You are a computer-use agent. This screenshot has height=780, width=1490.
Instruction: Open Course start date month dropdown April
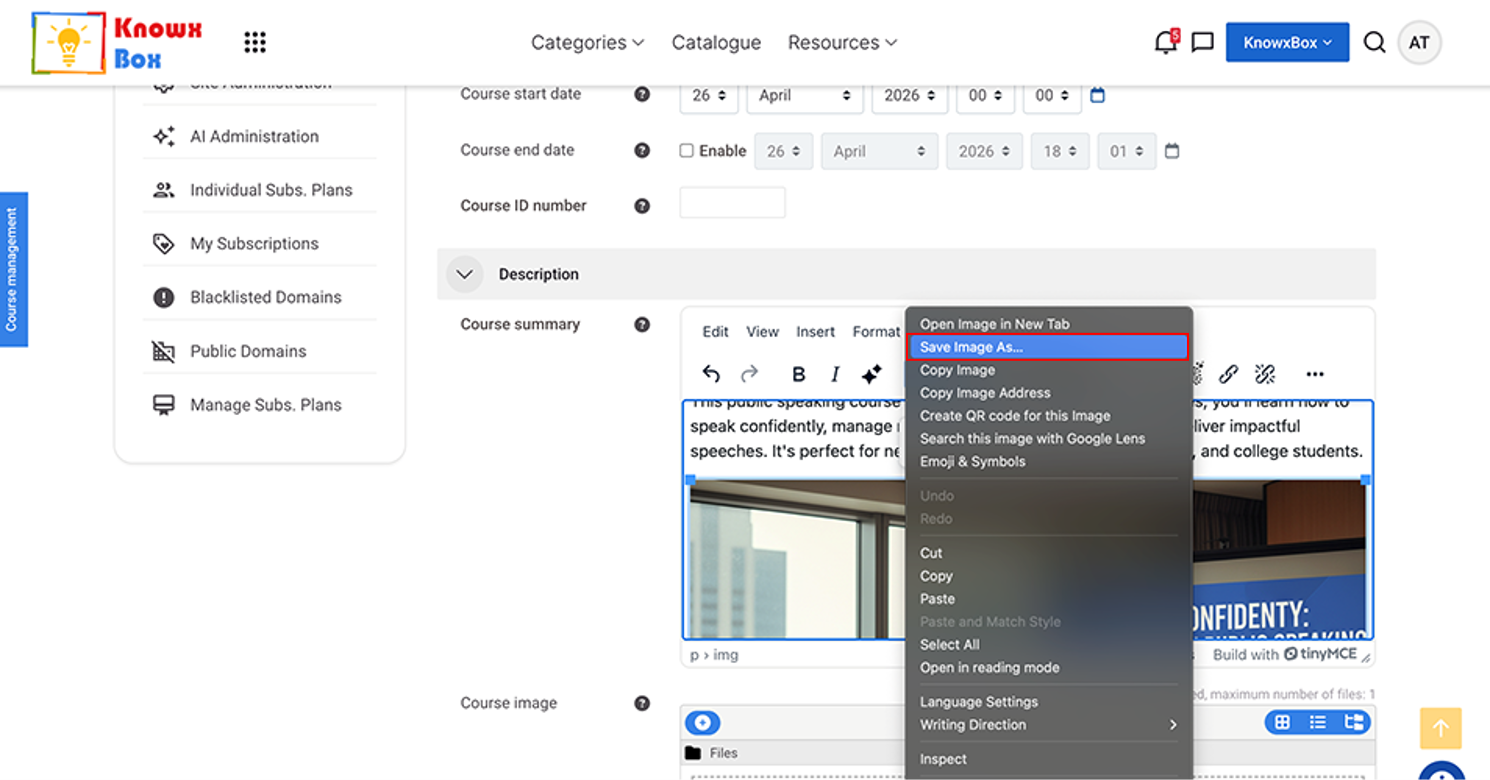coord(805,95)
